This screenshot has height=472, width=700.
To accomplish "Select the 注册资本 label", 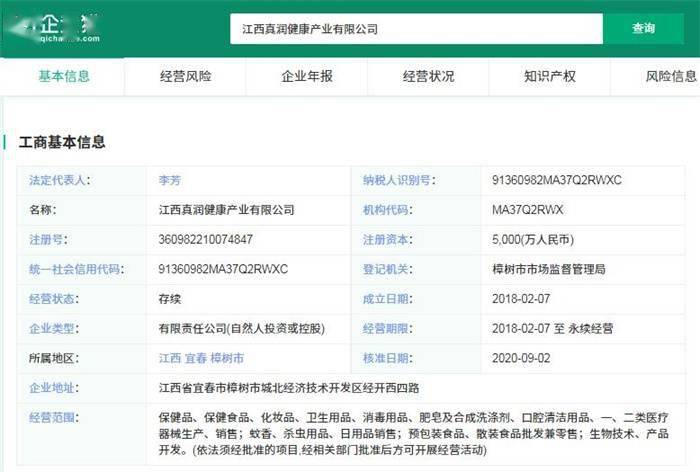I will click(388, 239).
